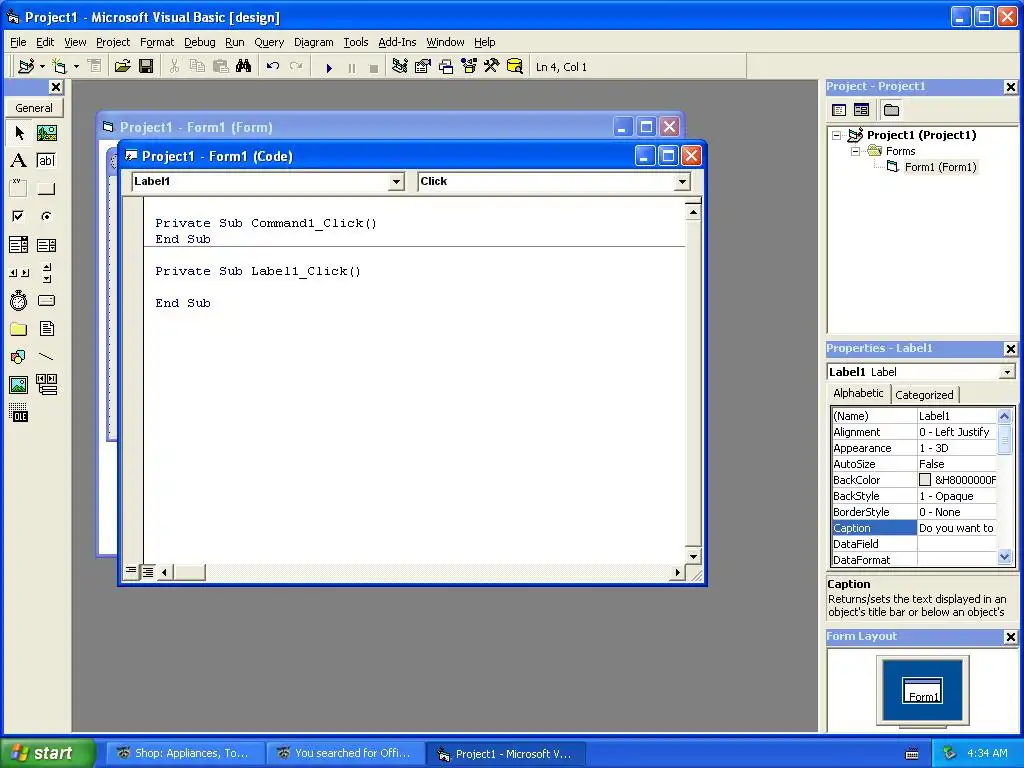Select the FileListBox tool

coord(46,328)
